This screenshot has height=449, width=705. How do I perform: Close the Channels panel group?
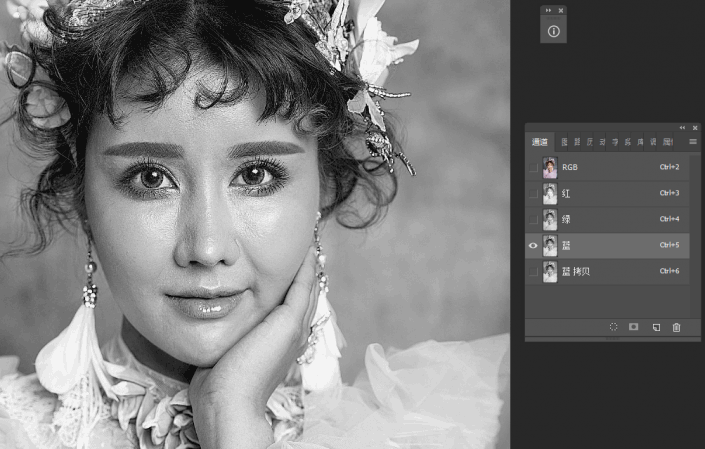[694, 128]
